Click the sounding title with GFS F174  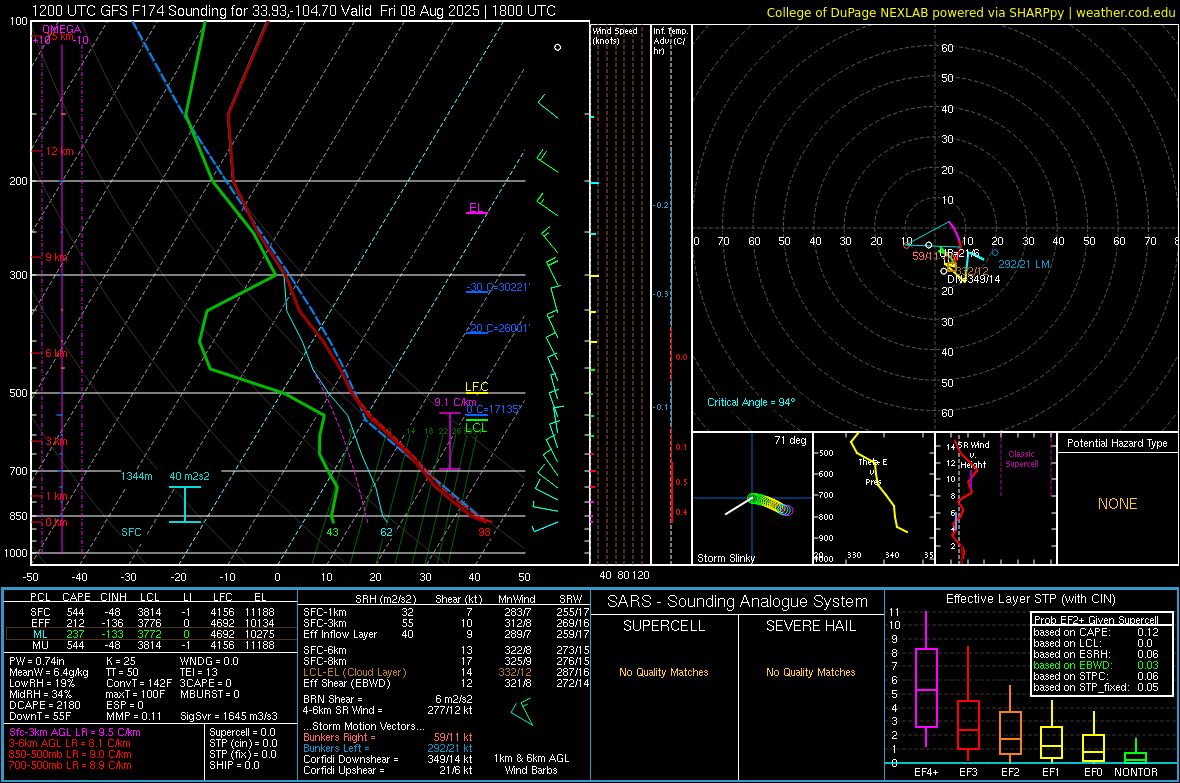click(x=294, y=11)
